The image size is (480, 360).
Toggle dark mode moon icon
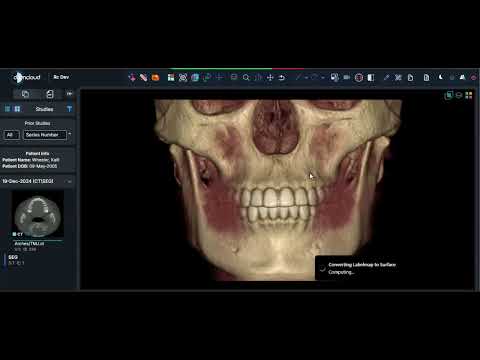pyautogui.click(x=441, y=77)
